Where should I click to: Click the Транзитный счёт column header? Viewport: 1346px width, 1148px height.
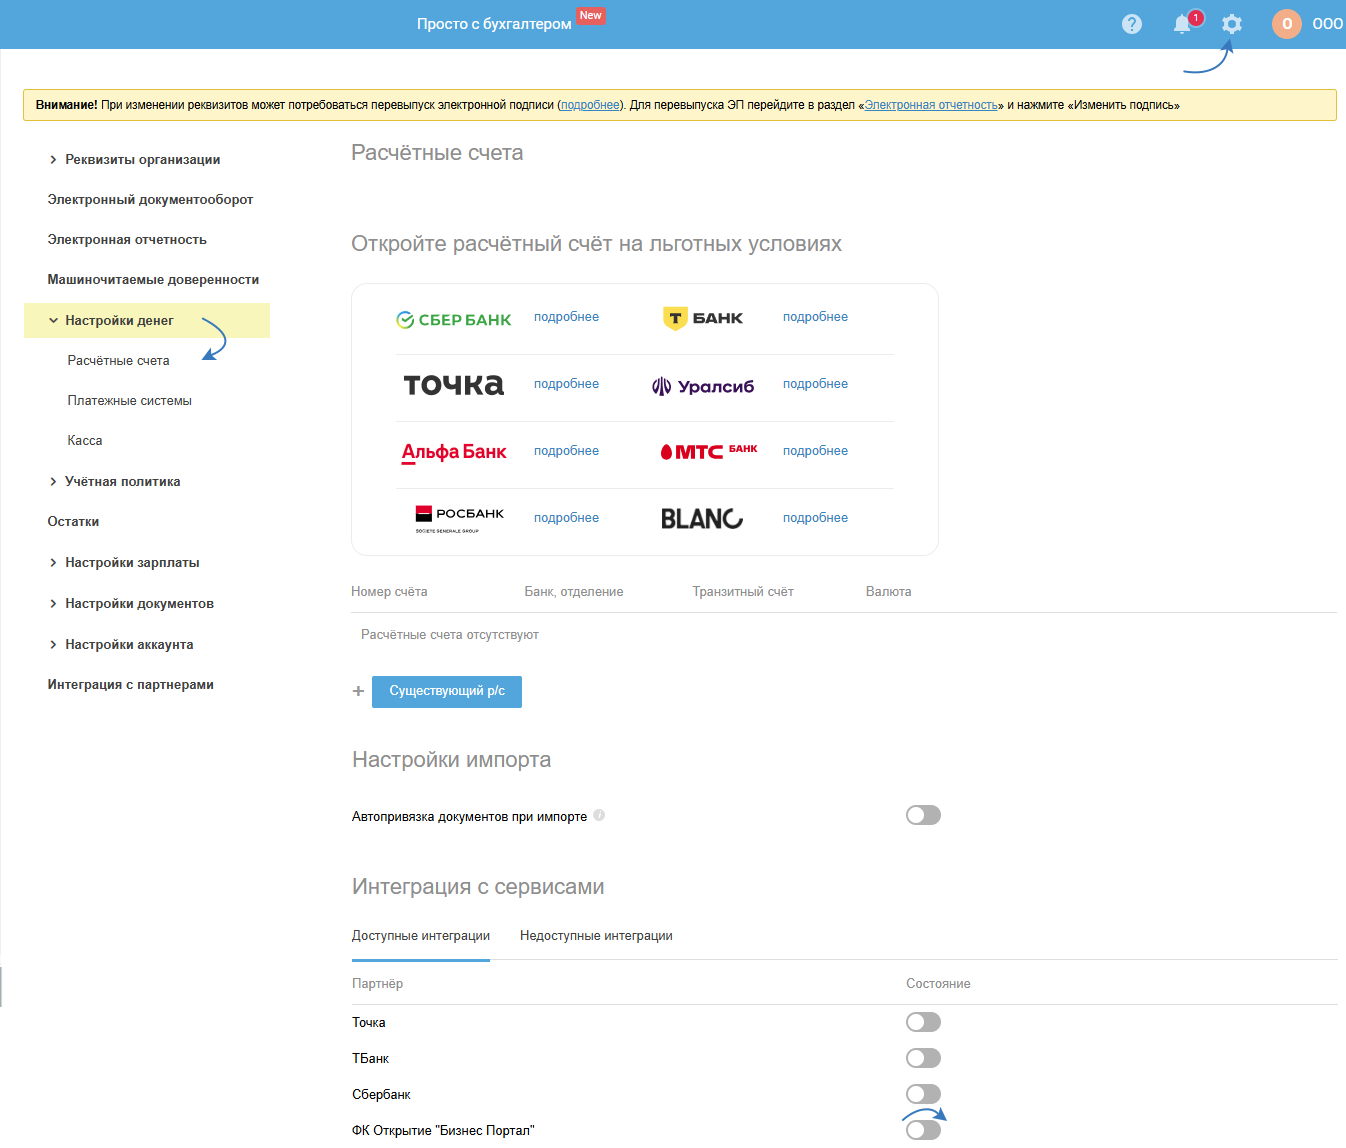tap(743, 592)
